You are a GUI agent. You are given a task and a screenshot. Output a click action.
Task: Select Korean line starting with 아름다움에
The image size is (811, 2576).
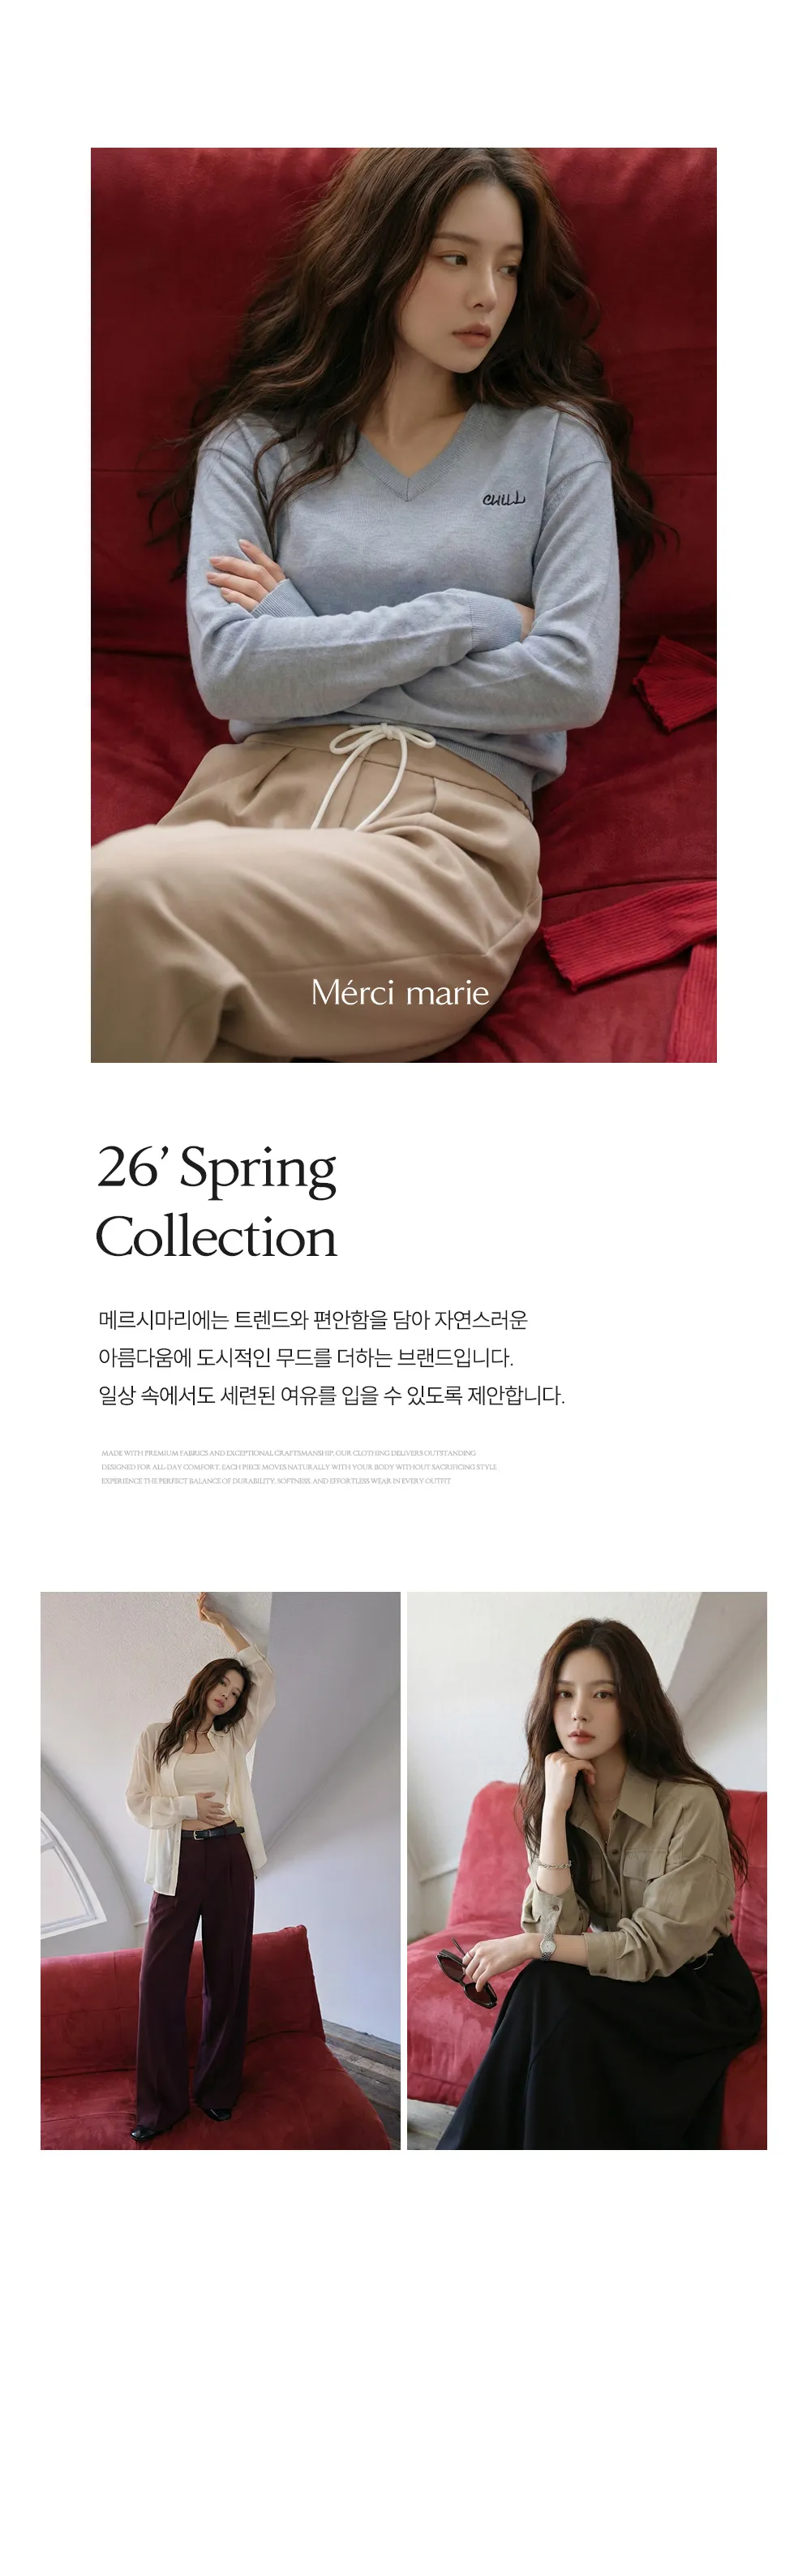coord(306,1358)
